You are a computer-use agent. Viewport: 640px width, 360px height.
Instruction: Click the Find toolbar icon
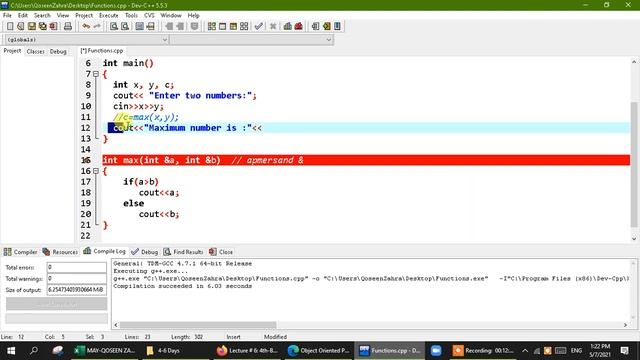(114, 26)
